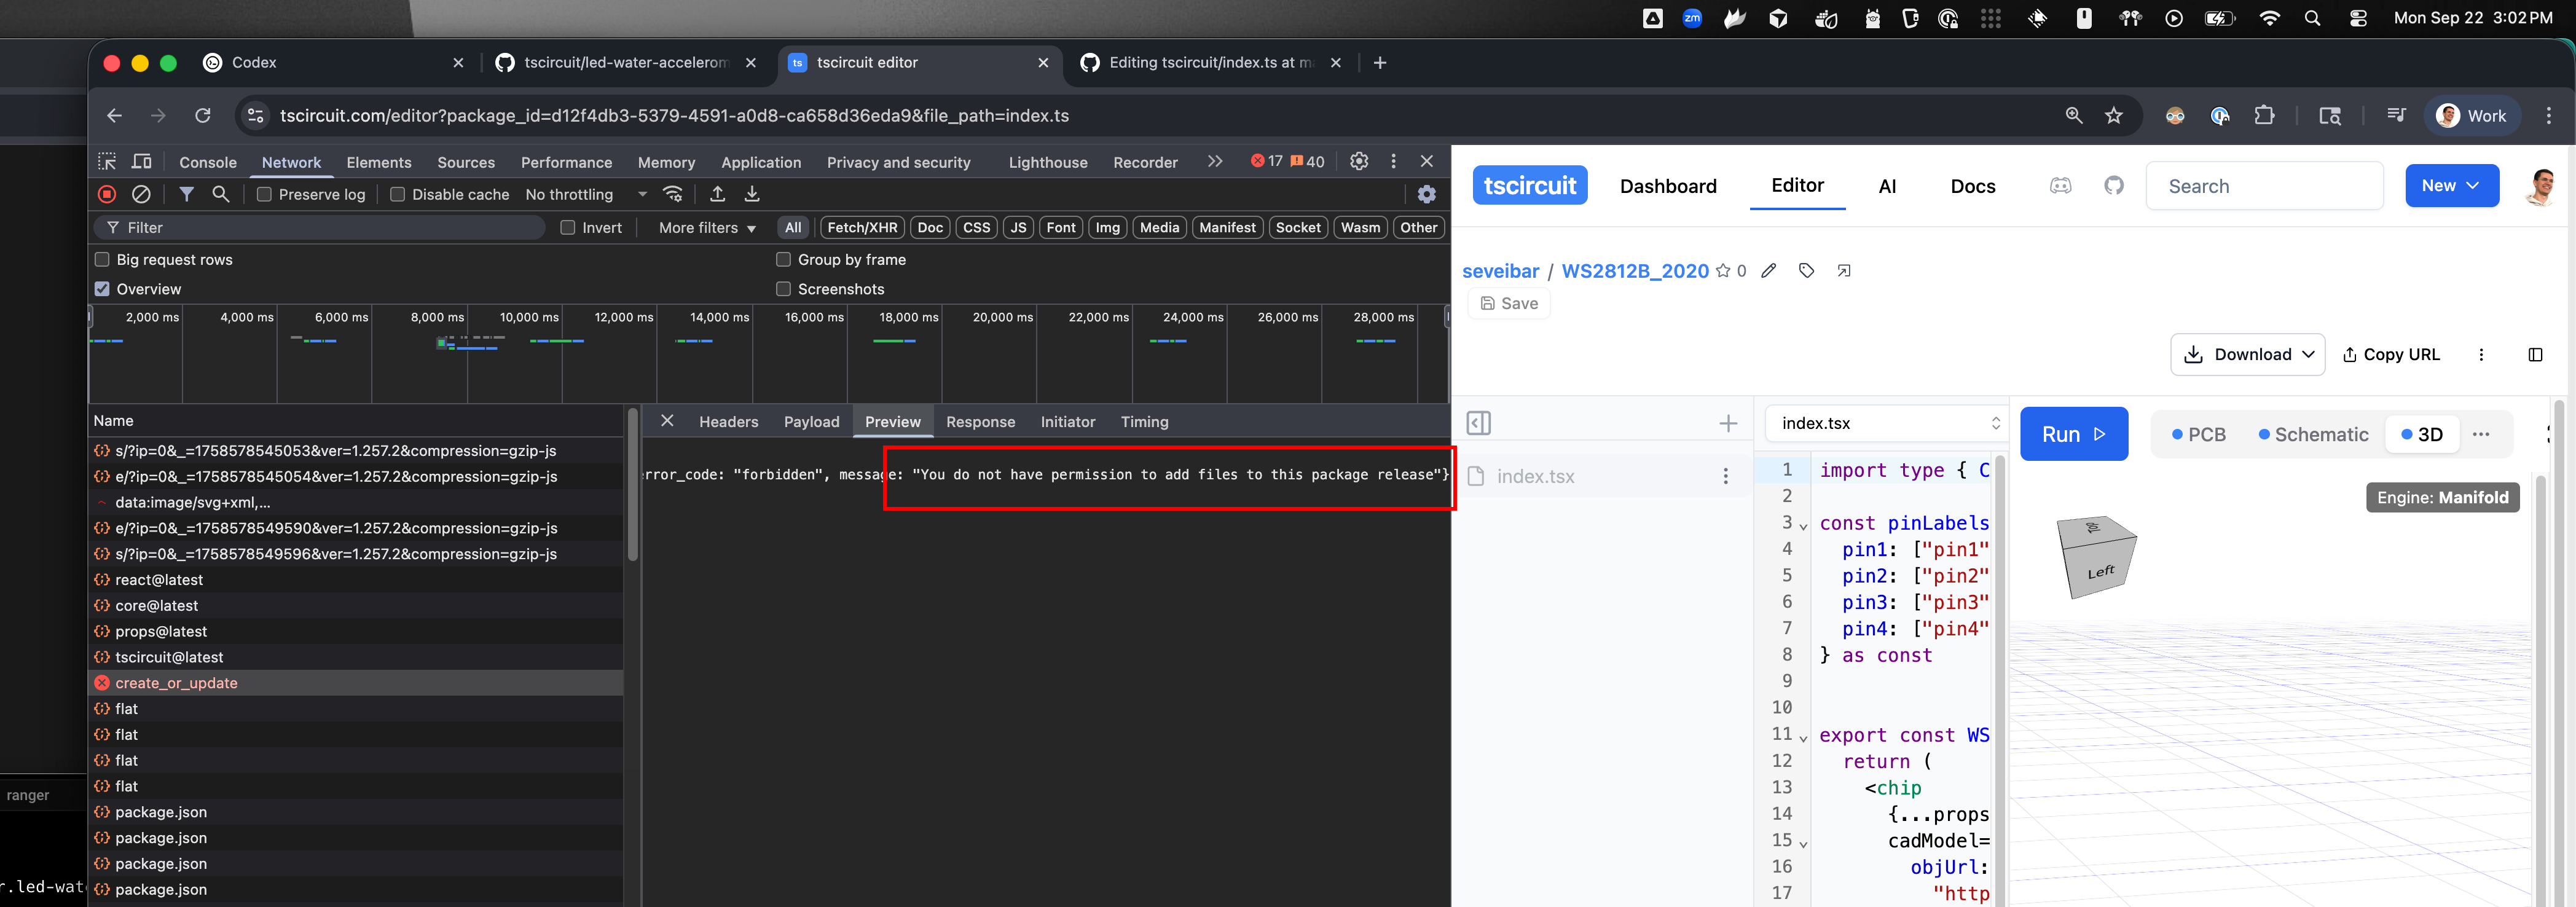Uncheck the Overview checkbox
Screen dimensions: 2576x907
tap(102, 289)
